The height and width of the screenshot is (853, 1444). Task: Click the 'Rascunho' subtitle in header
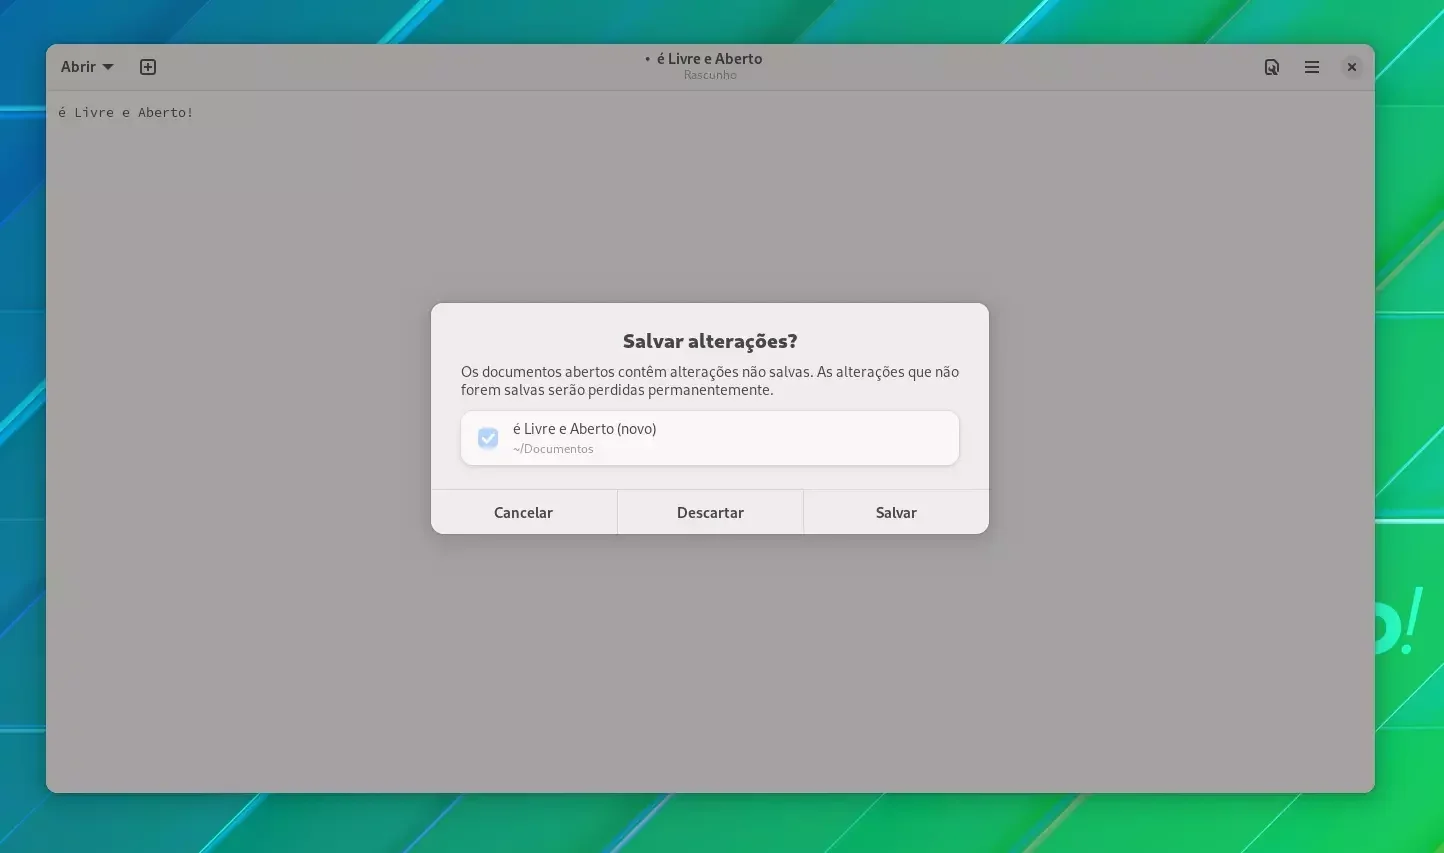(710, 75)
